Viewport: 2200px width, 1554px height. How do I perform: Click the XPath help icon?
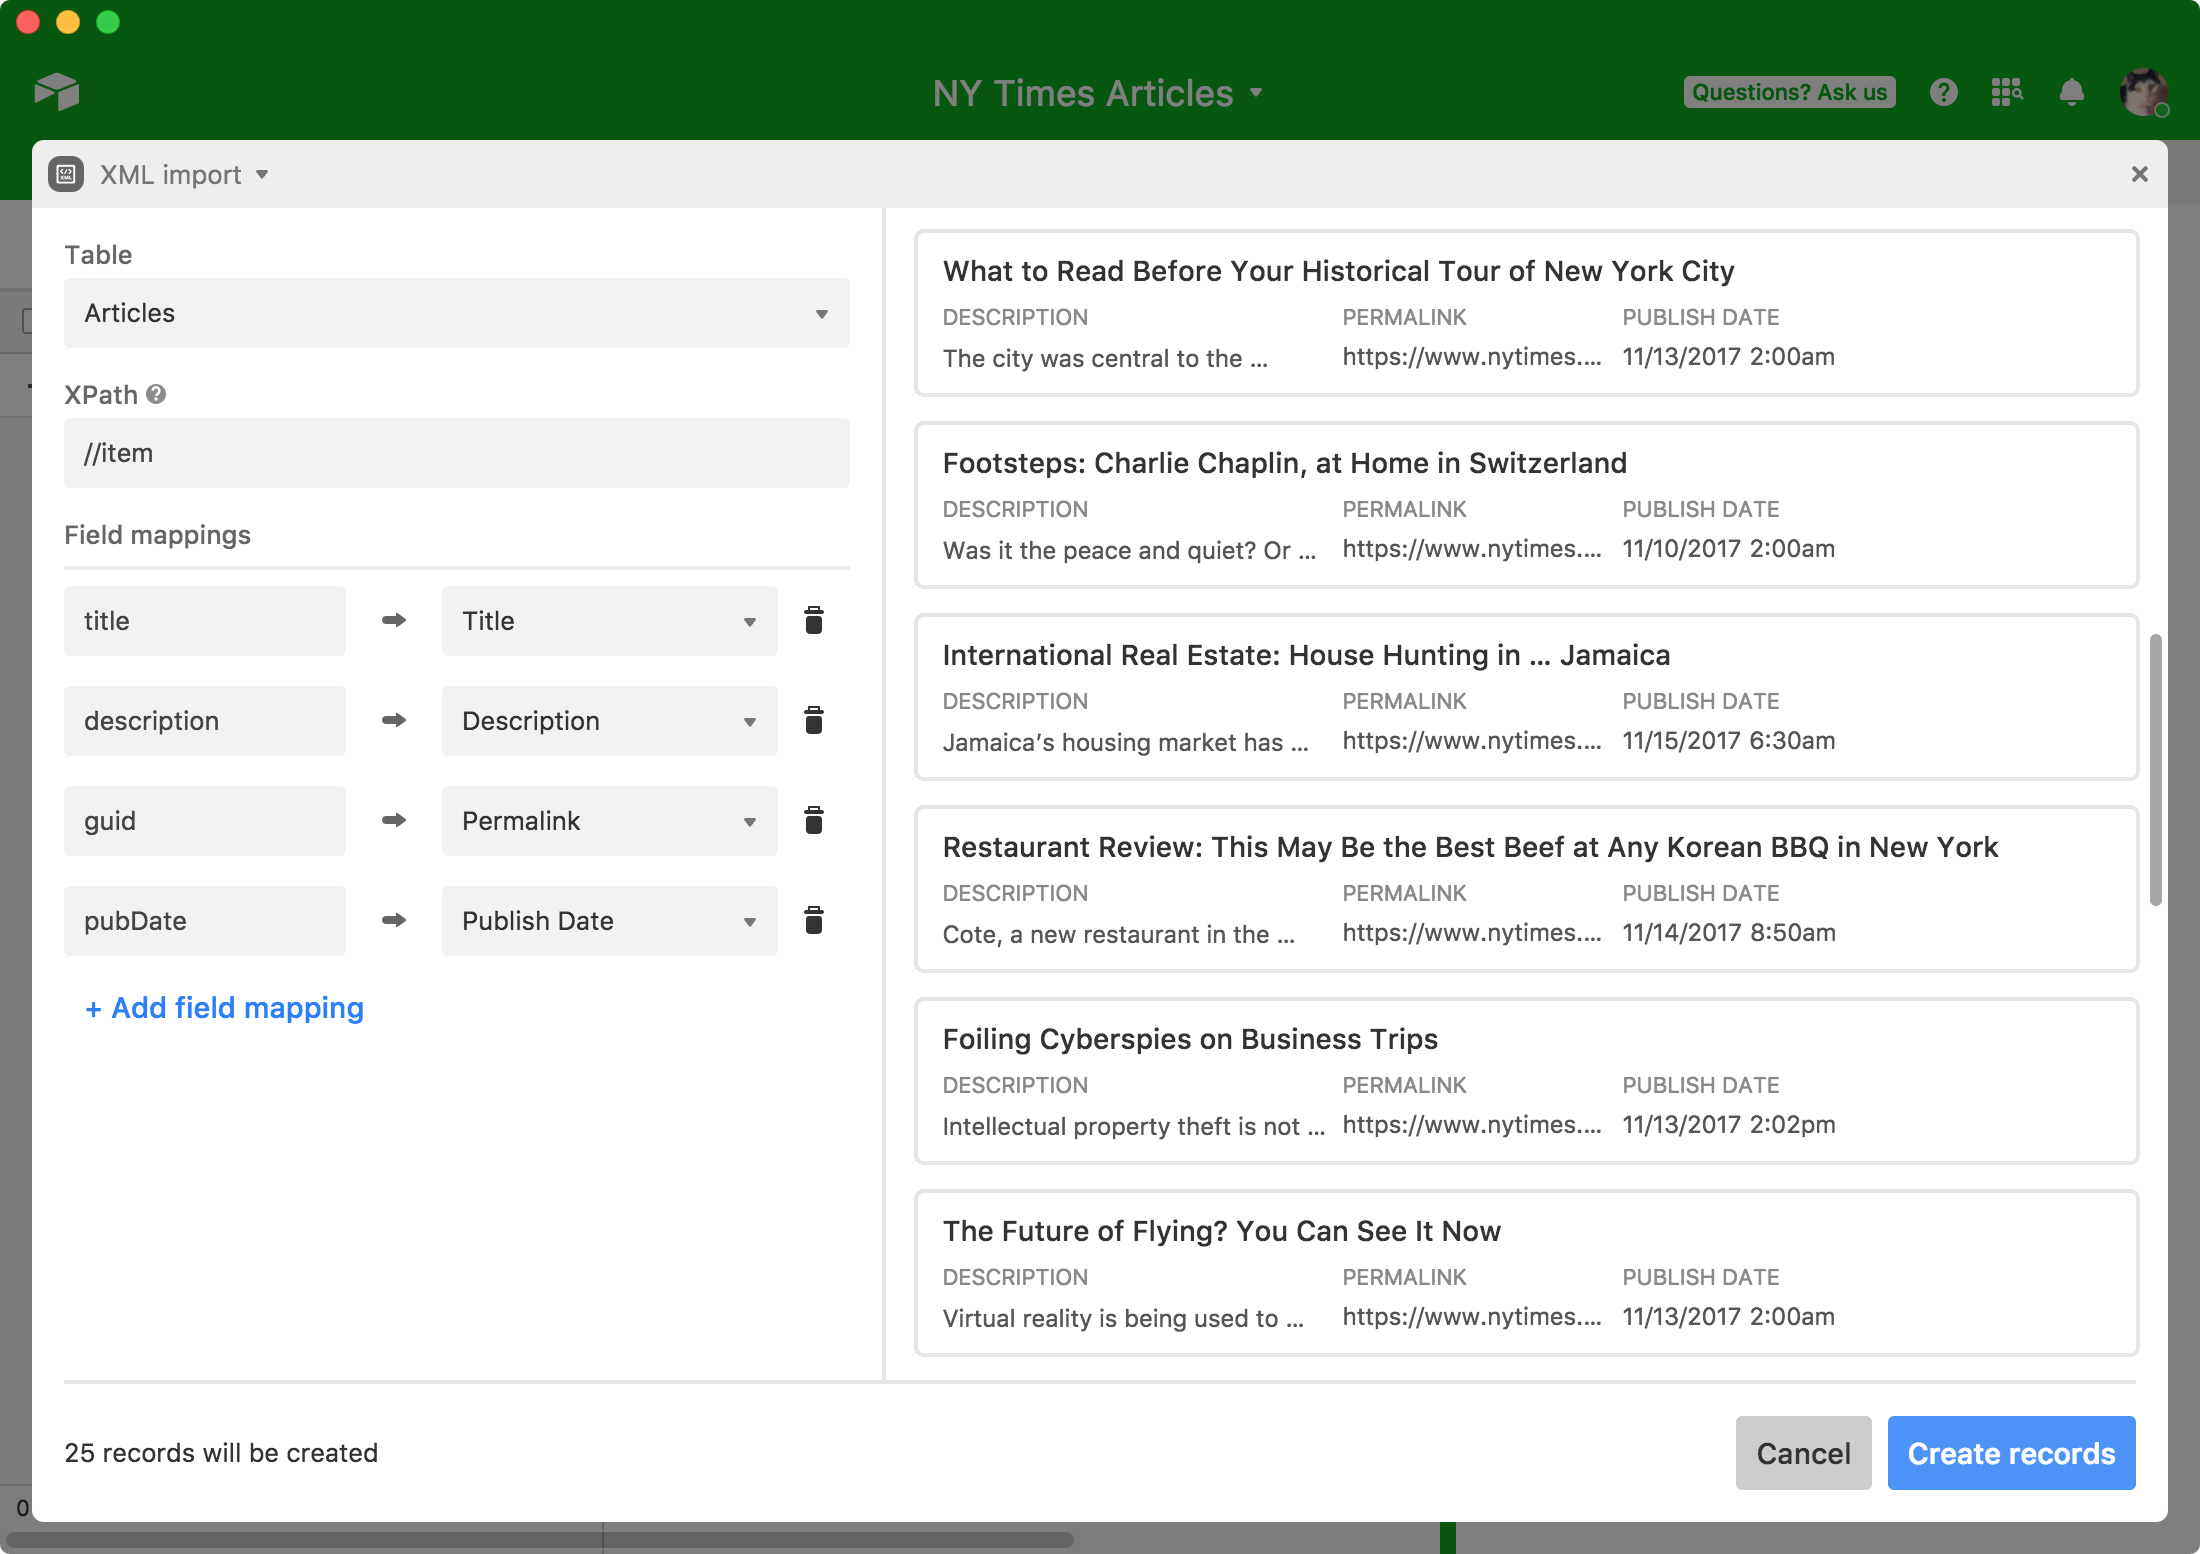[156, 394]
